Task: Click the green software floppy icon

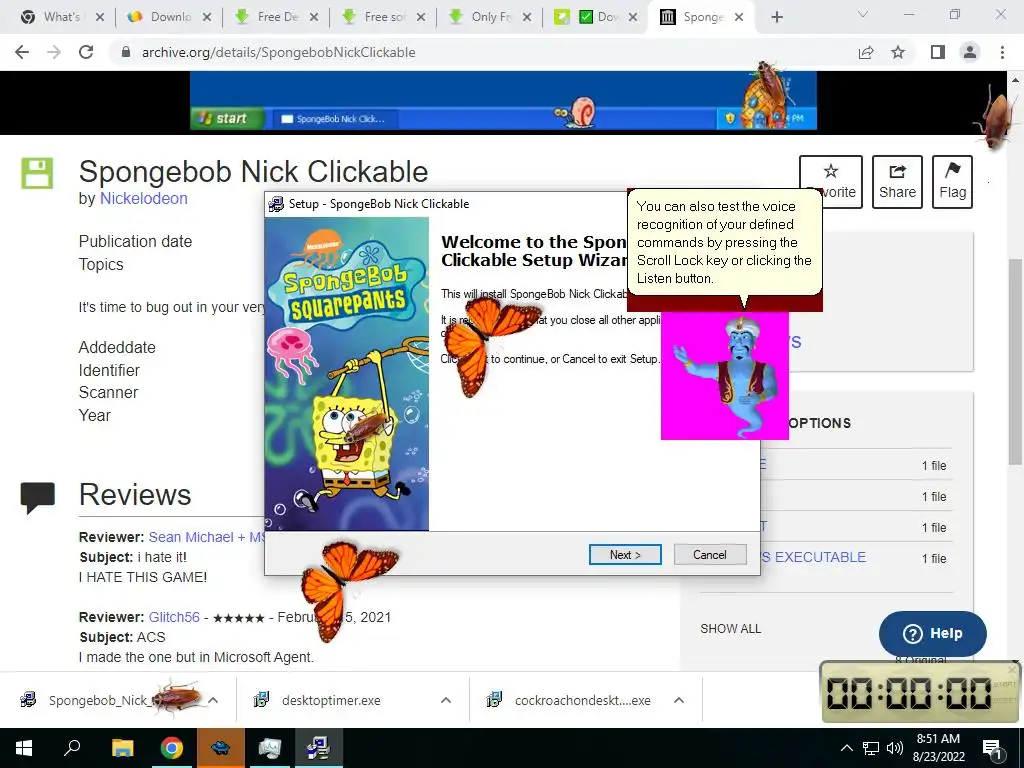Action: point(37,173)
